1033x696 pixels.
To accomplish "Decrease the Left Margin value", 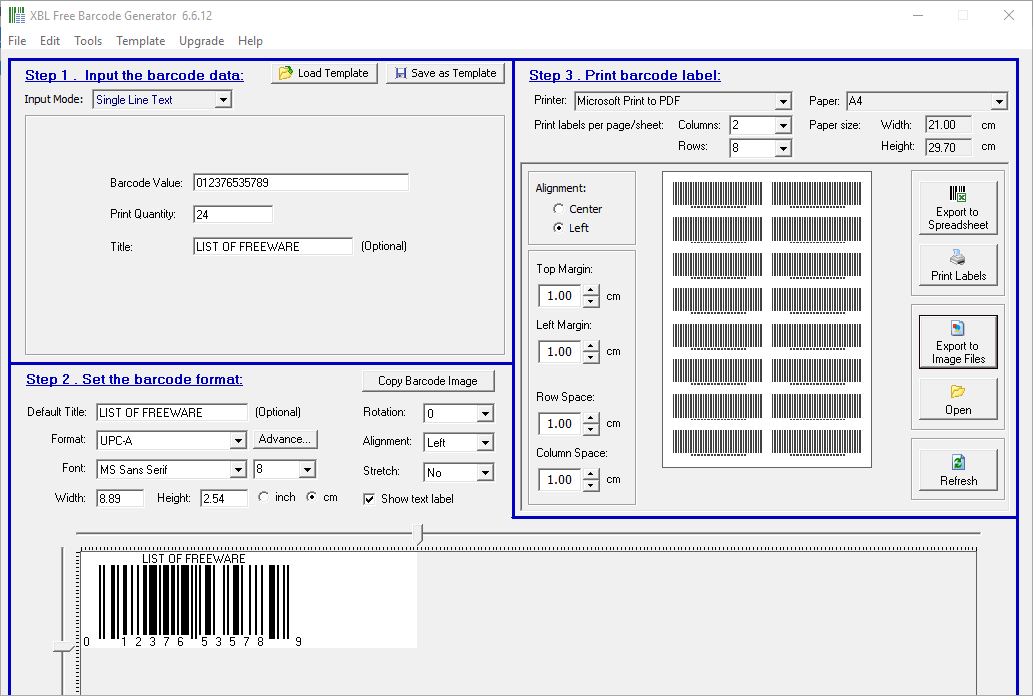I will click(591, 358).
